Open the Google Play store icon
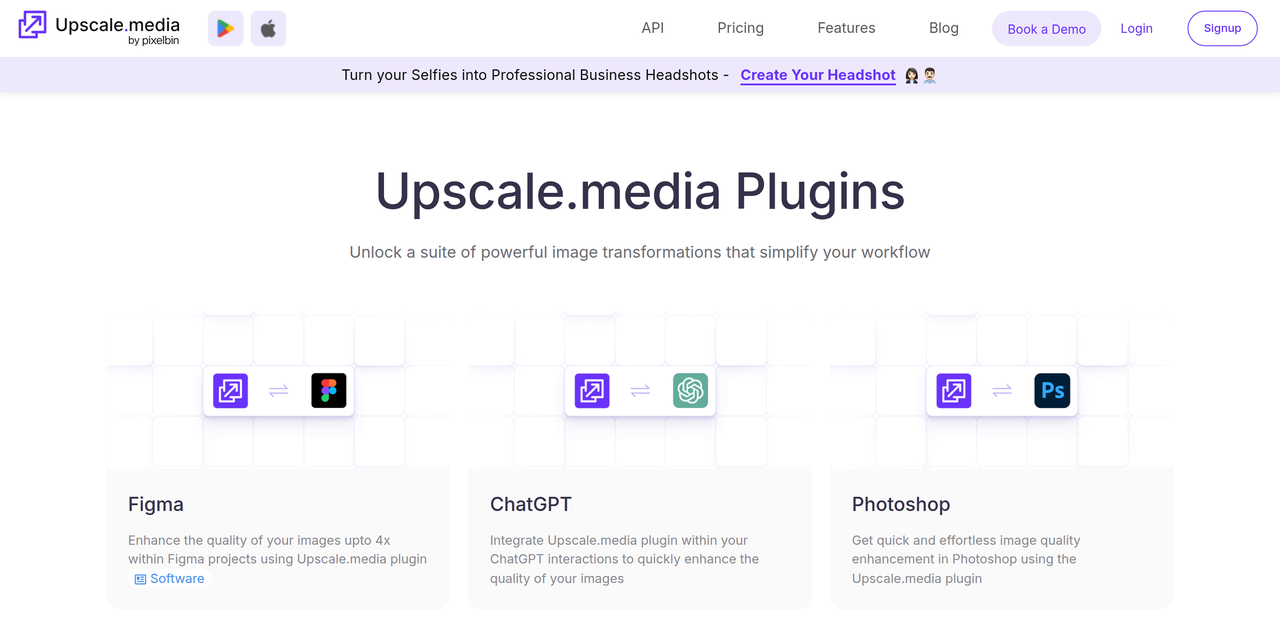The image size is (1280, 627). point(226,29)
